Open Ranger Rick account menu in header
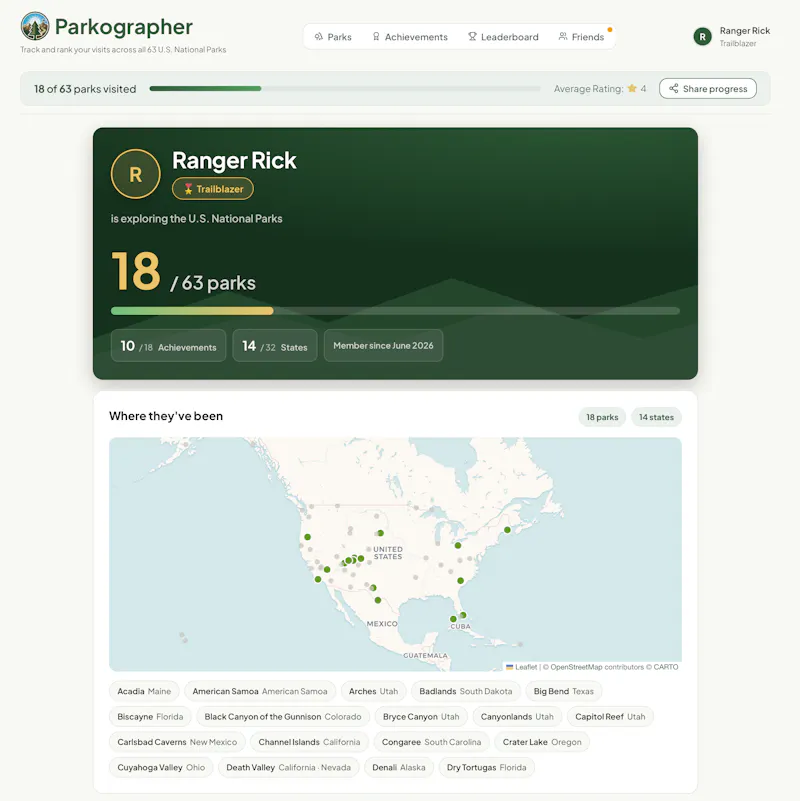The image size is (800, 801). (732, 37)
